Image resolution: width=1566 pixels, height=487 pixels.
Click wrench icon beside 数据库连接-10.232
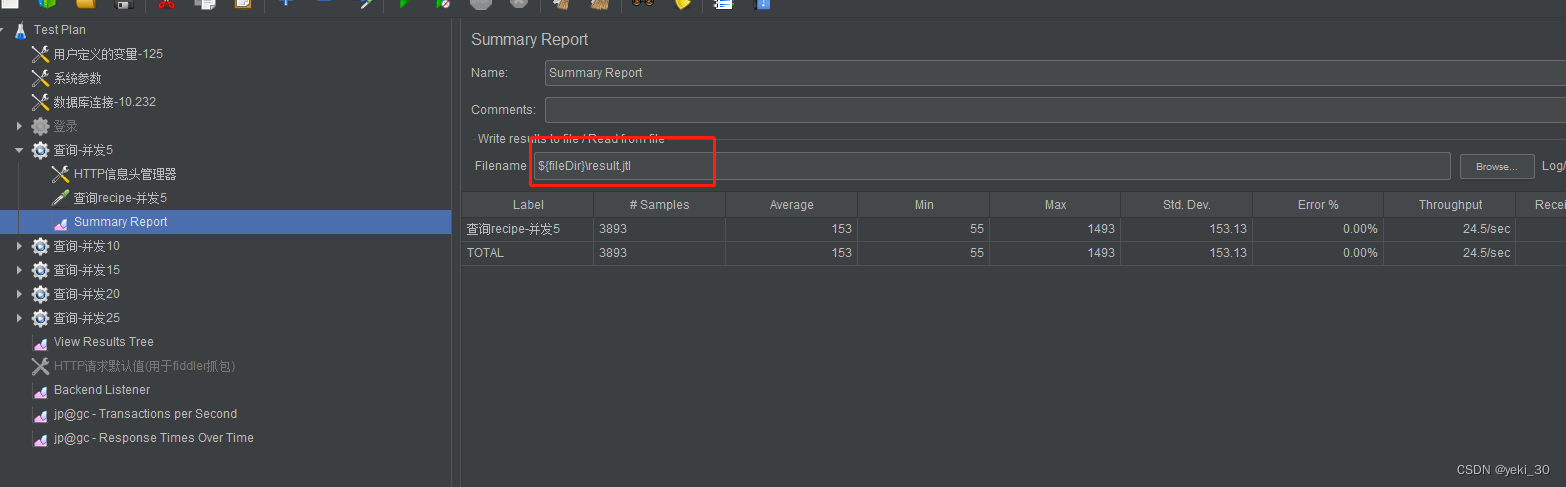tap(40, 102)
